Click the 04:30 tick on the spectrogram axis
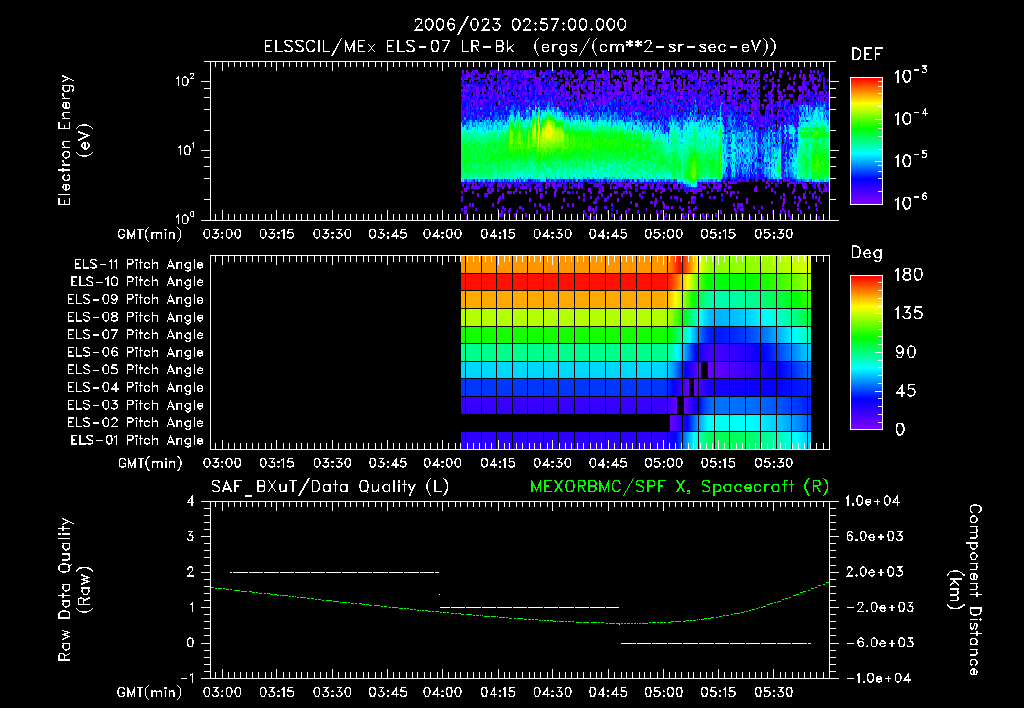 552,234
